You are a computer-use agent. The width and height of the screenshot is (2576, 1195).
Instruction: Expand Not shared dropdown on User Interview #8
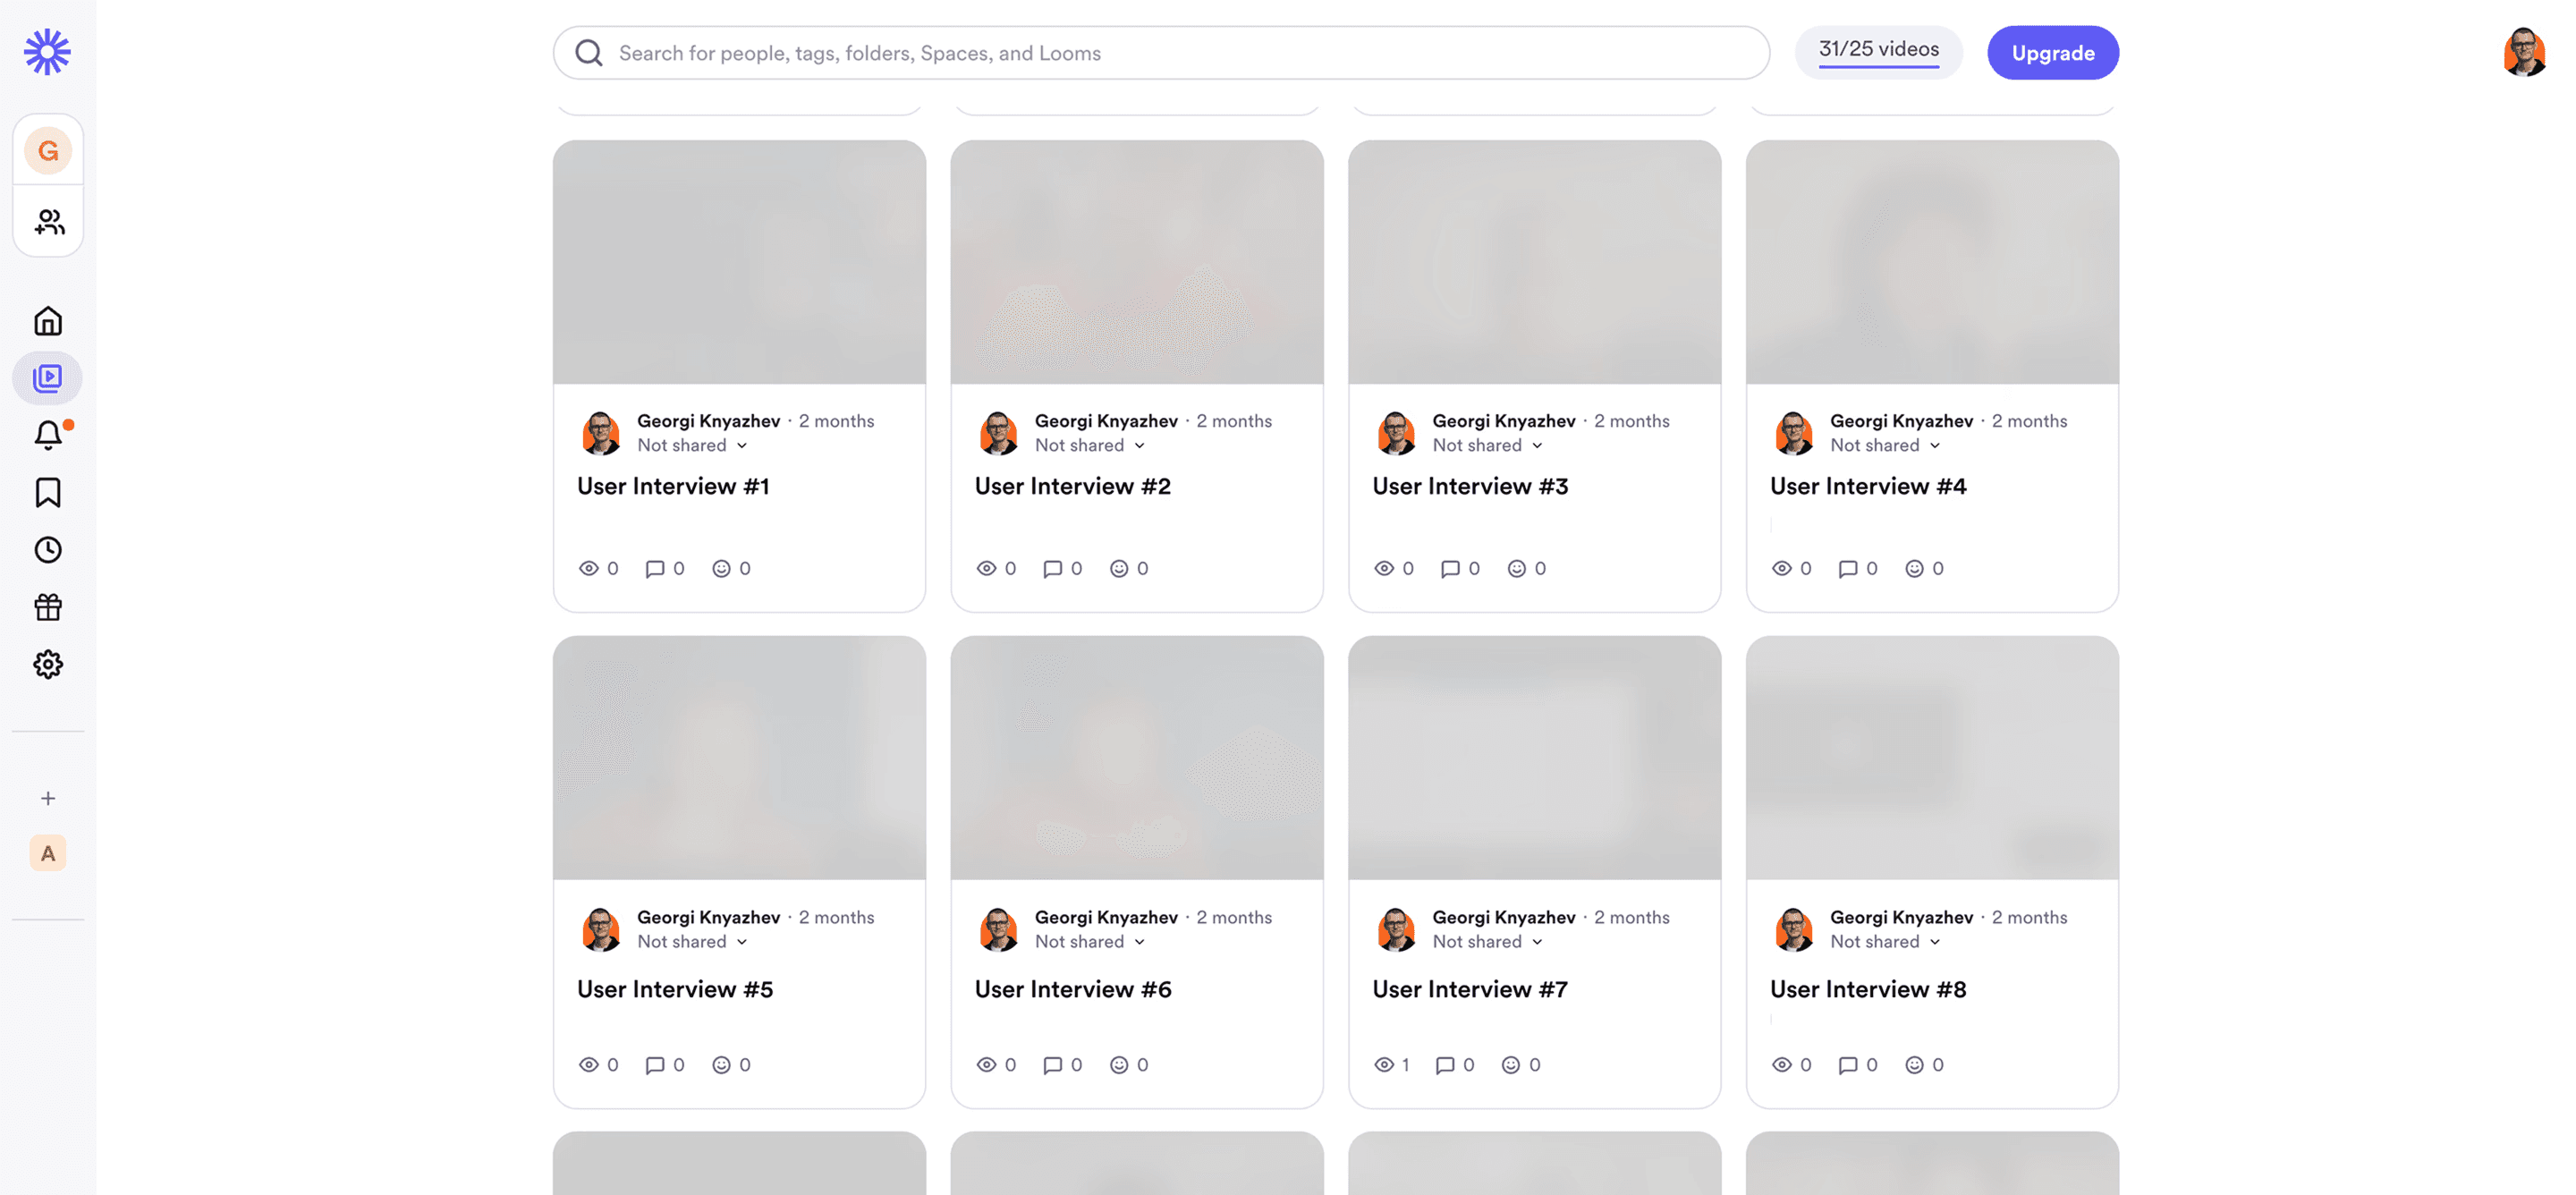tap(1886, 942)
